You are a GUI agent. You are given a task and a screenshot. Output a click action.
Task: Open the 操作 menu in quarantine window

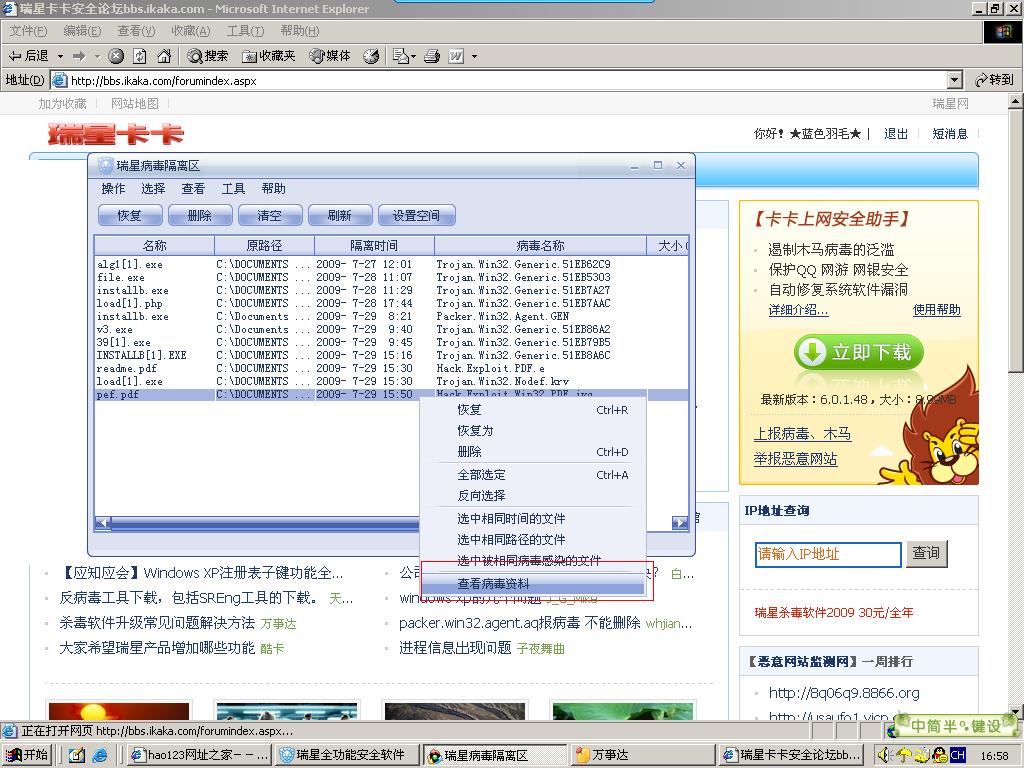tap(113, 189)
